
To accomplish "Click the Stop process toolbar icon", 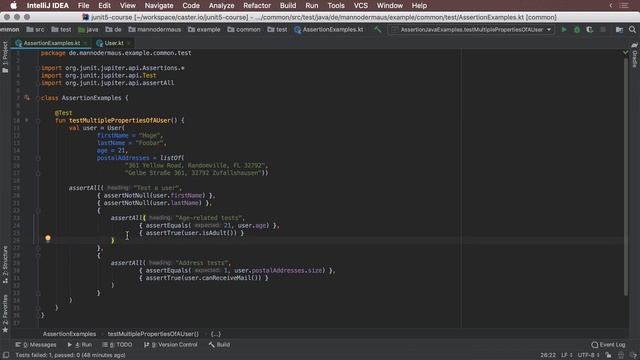I will [602, 30].
